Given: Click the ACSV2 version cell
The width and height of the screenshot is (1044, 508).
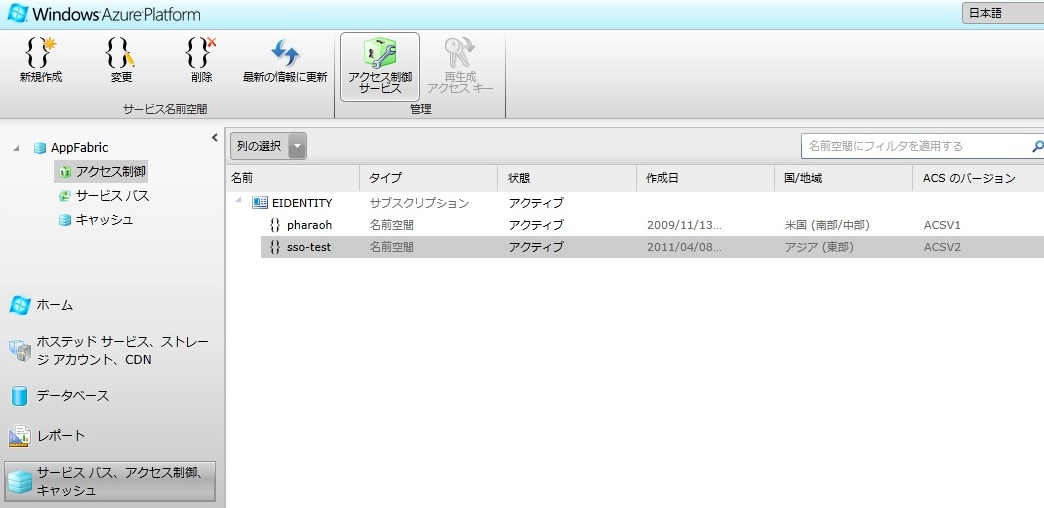Looking at the screenshot, I should [x=942, y=247].
